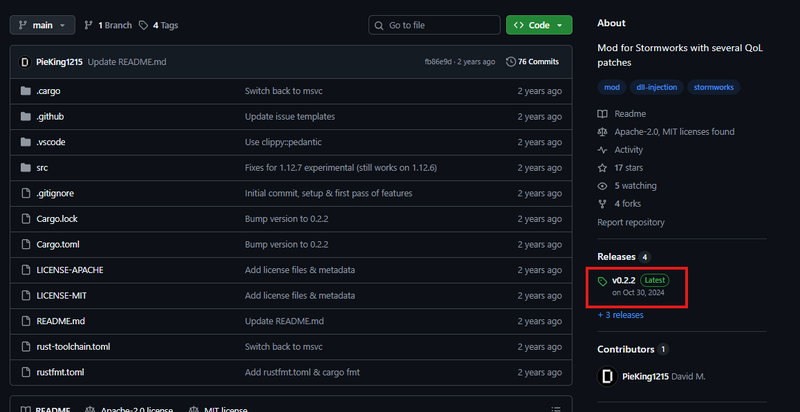Click the pulse icon beside Activity
Image resolution: width=800 pixels, height=412 pixels.
point(603,150)
